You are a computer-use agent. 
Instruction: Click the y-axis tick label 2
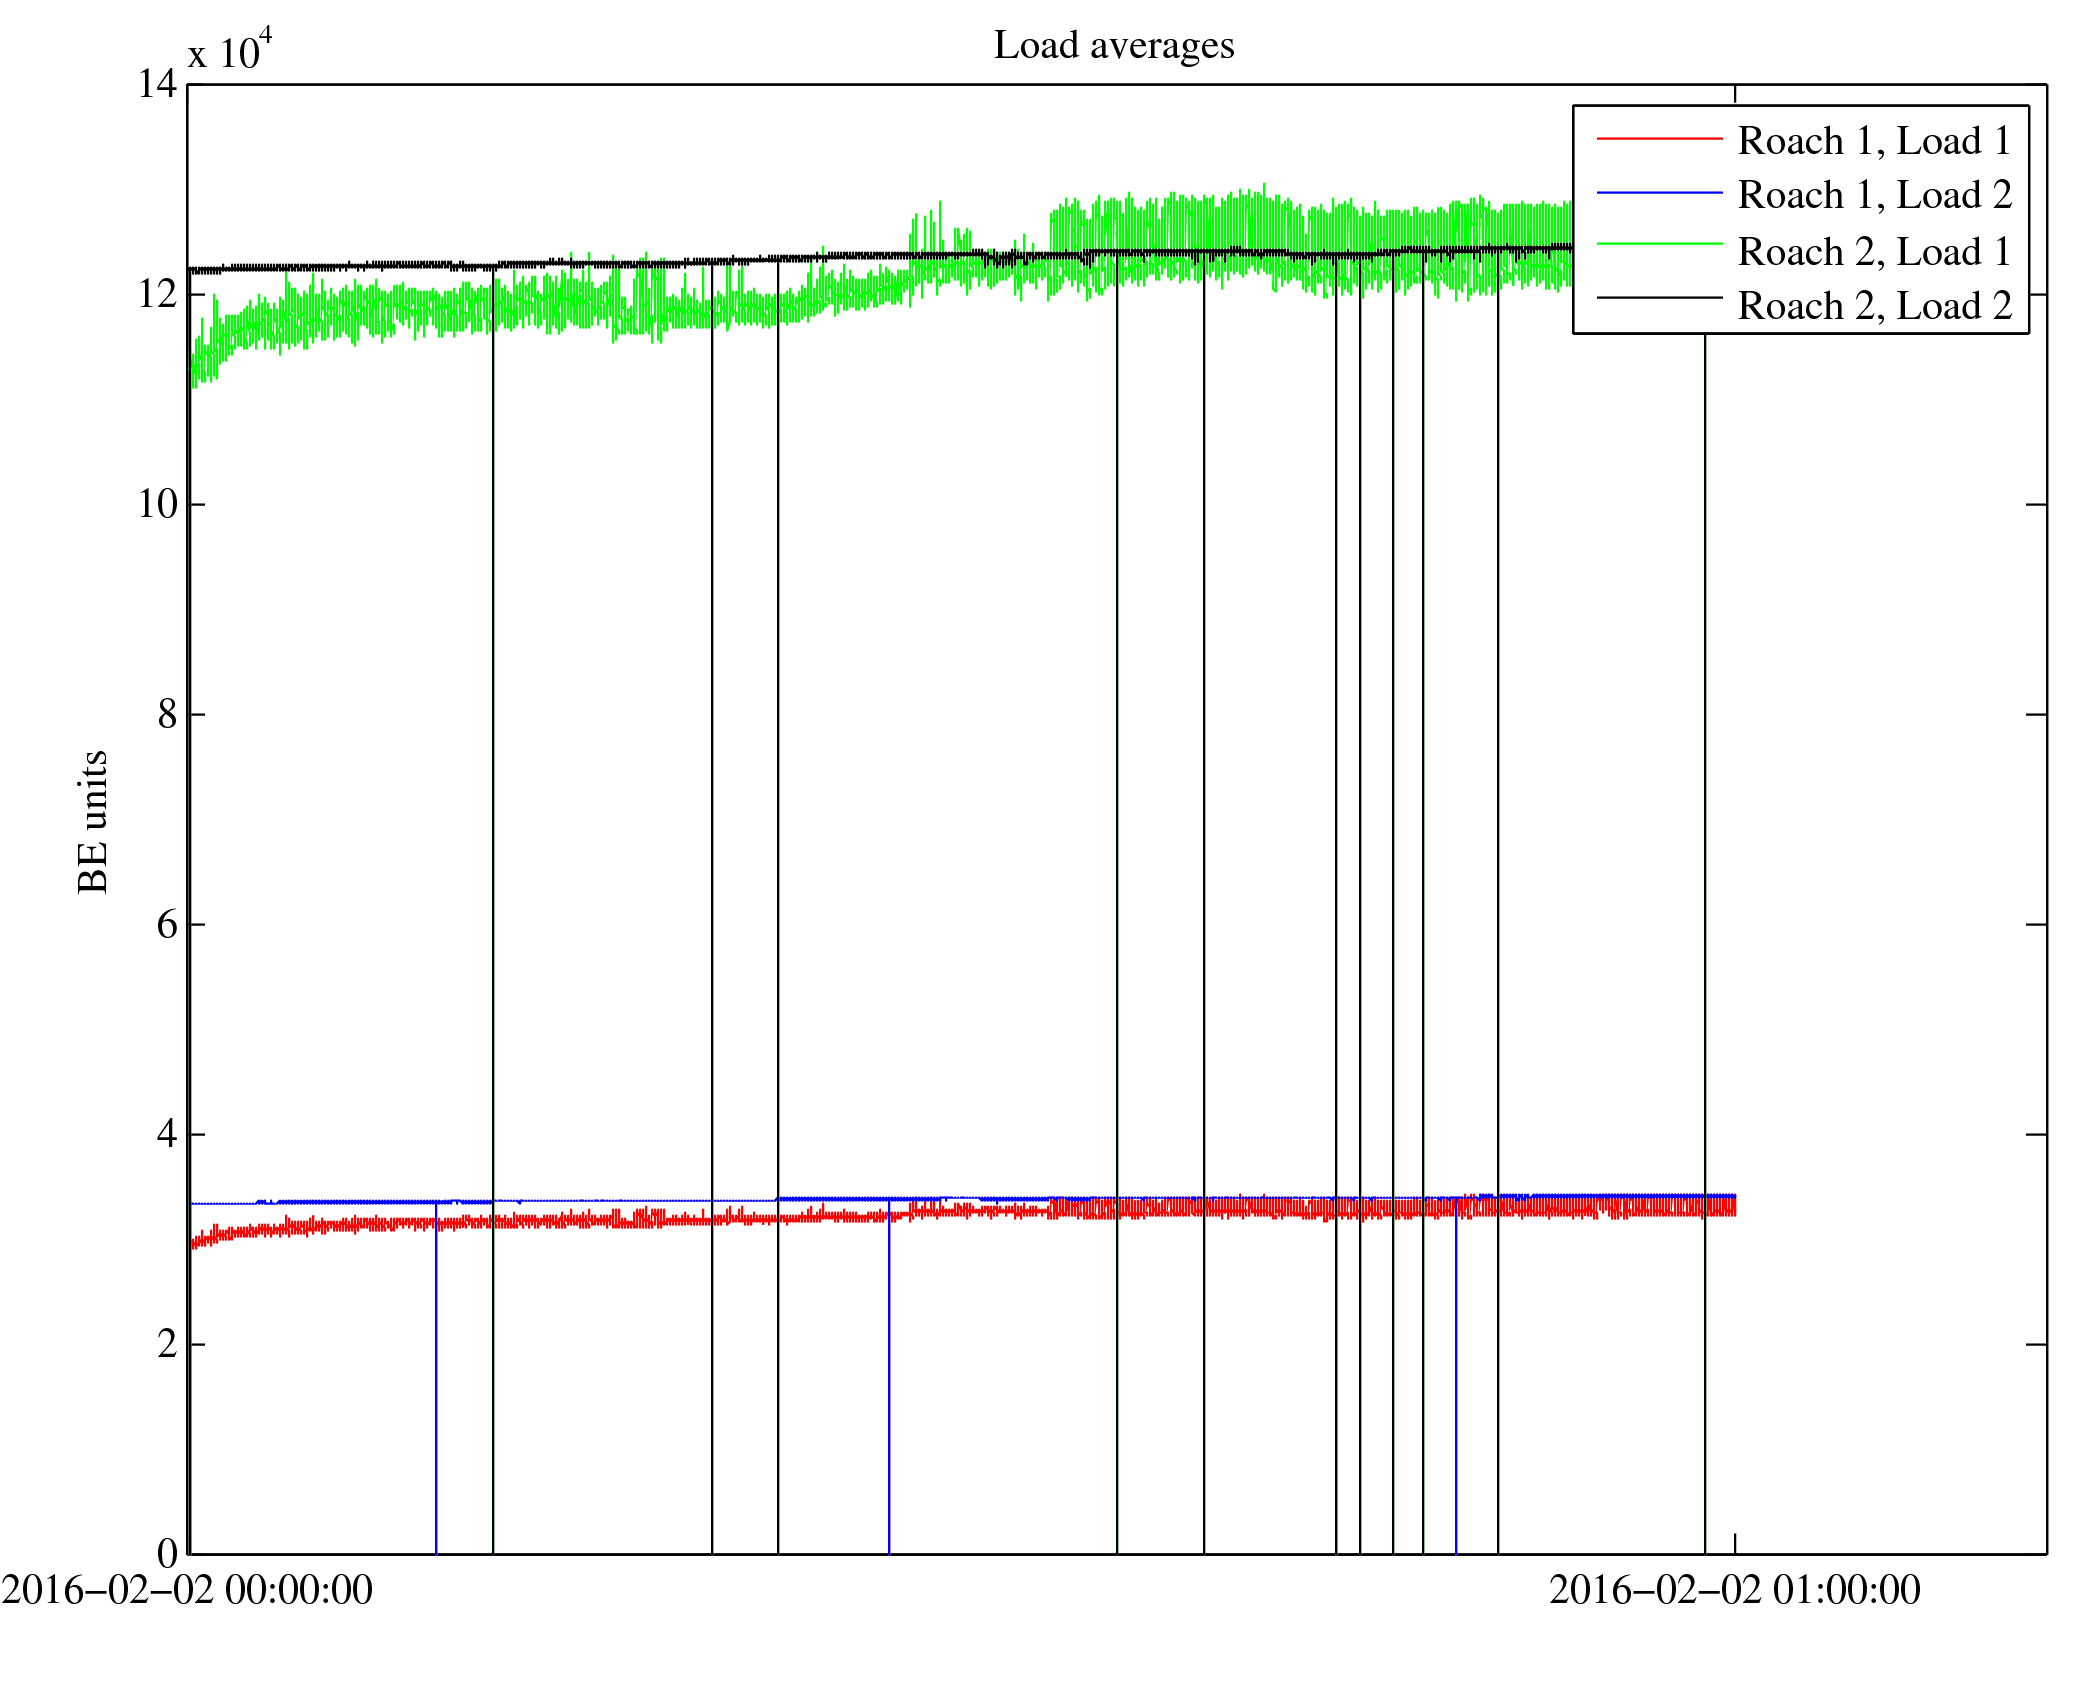click(167, 1344)
